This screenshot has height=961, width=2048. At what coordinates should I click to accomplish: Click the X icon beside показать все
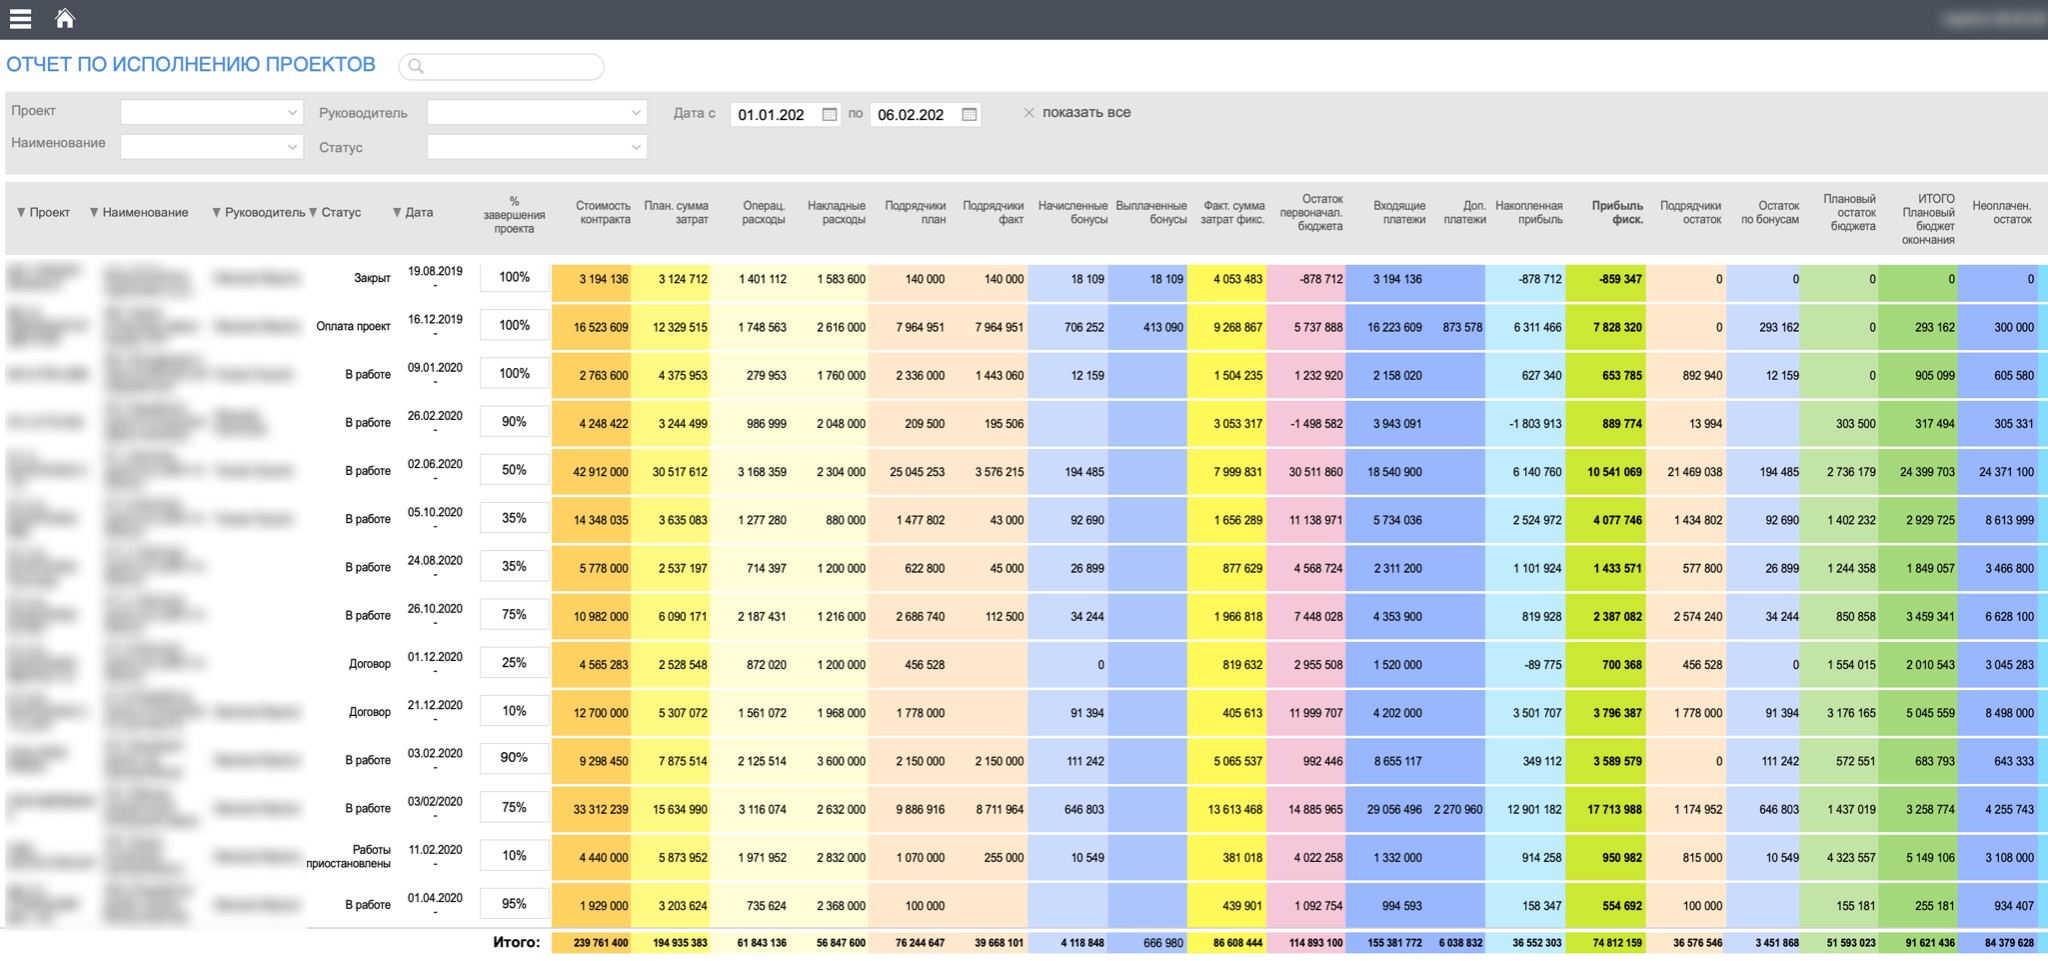click(1028, 113)
